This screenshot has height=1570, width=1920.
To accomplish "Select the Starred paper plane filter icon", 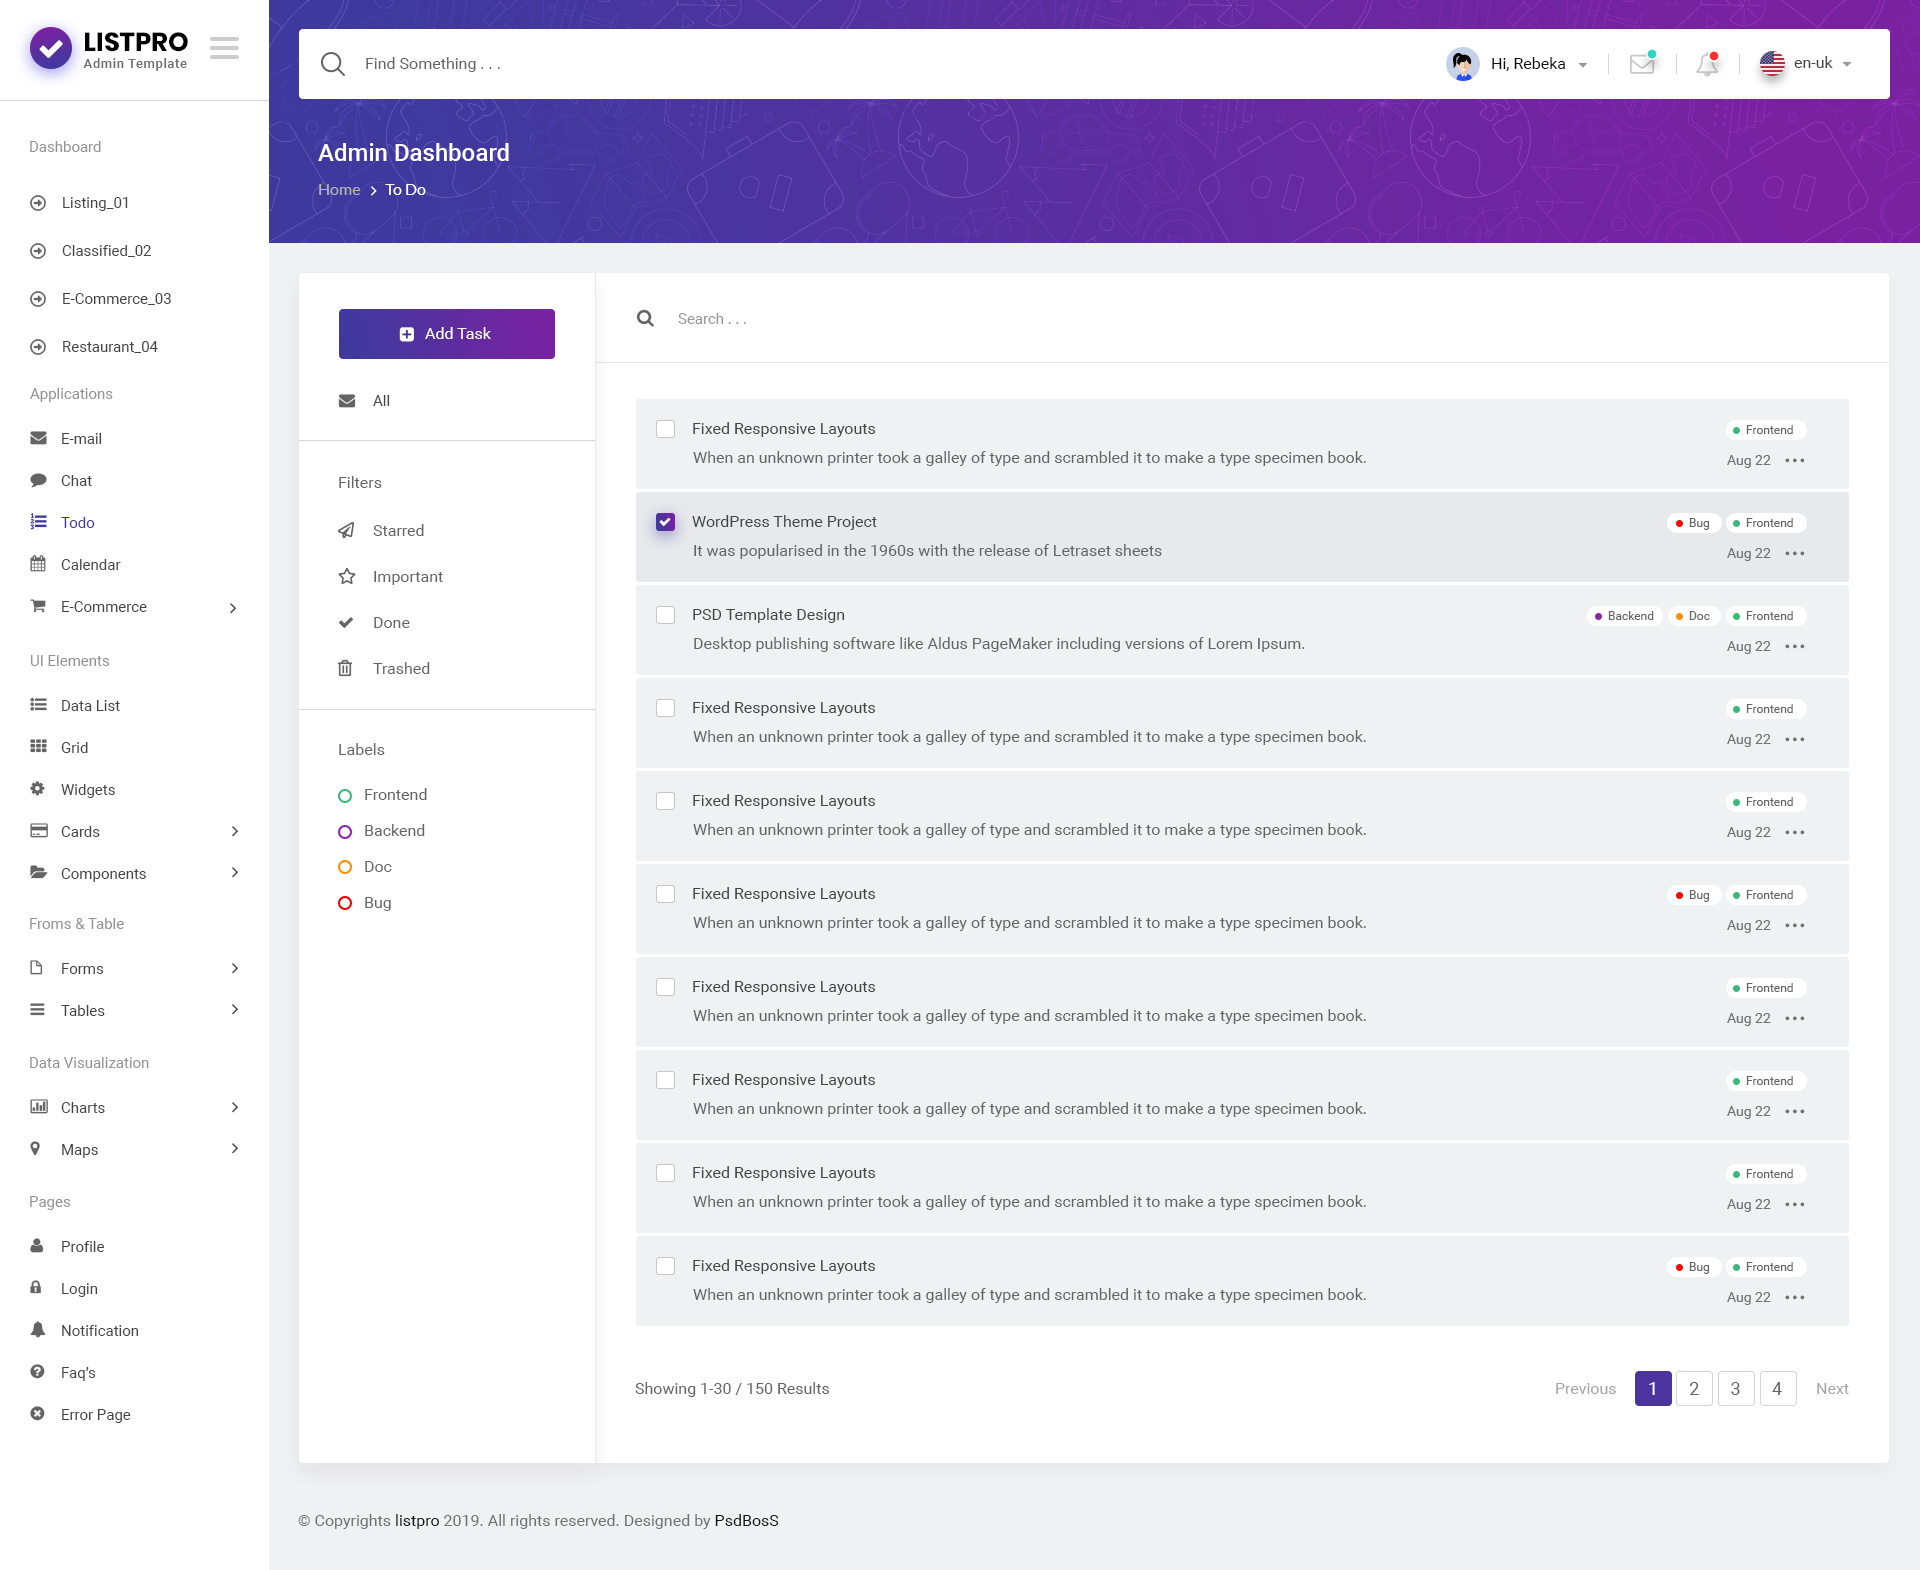I will click(346, 531).
